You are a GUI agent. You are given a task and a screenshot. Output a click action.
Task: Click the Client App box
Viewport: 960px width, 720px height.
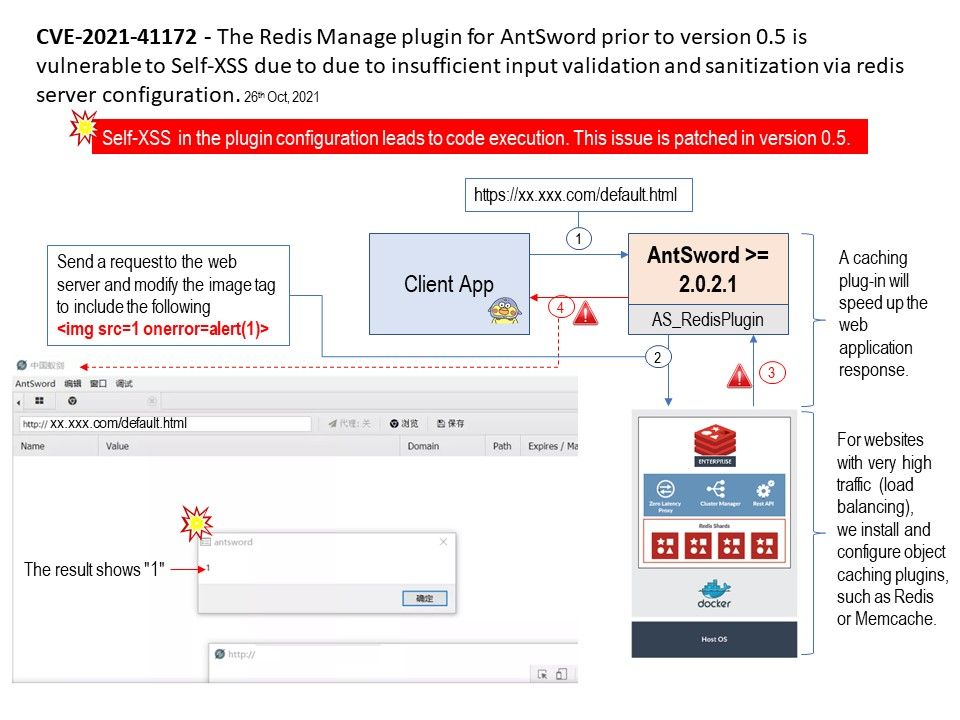pyautogui.click(x=449, y=284)
